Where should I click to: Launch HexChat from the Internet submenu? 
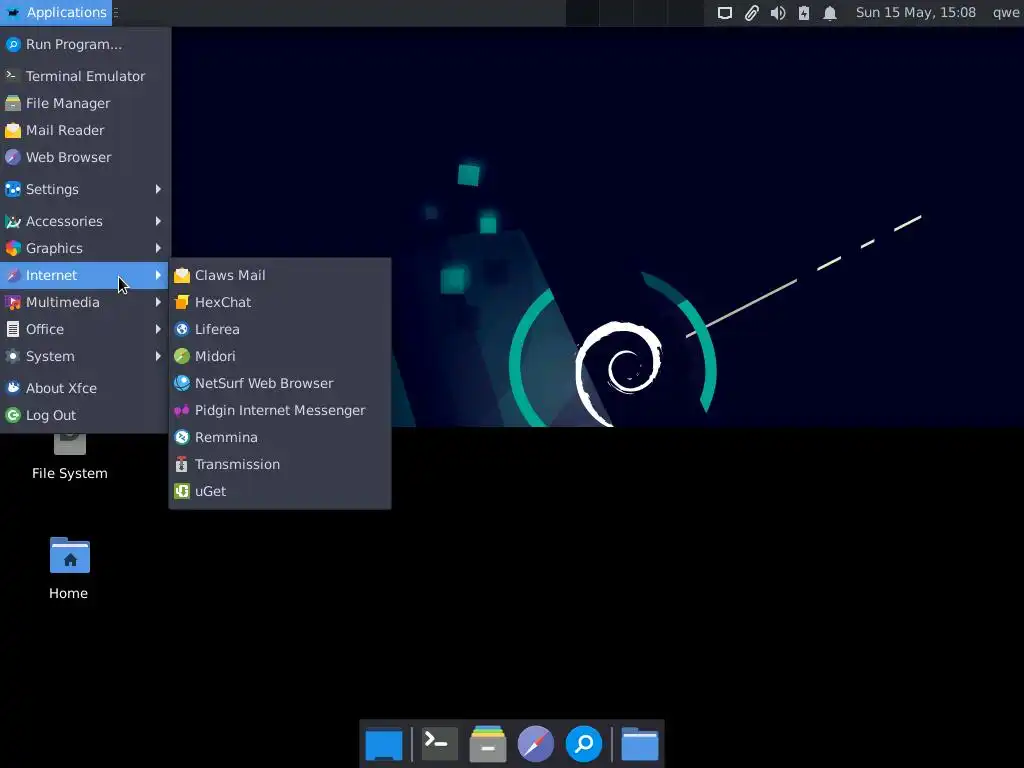click(x=280, y=302)
